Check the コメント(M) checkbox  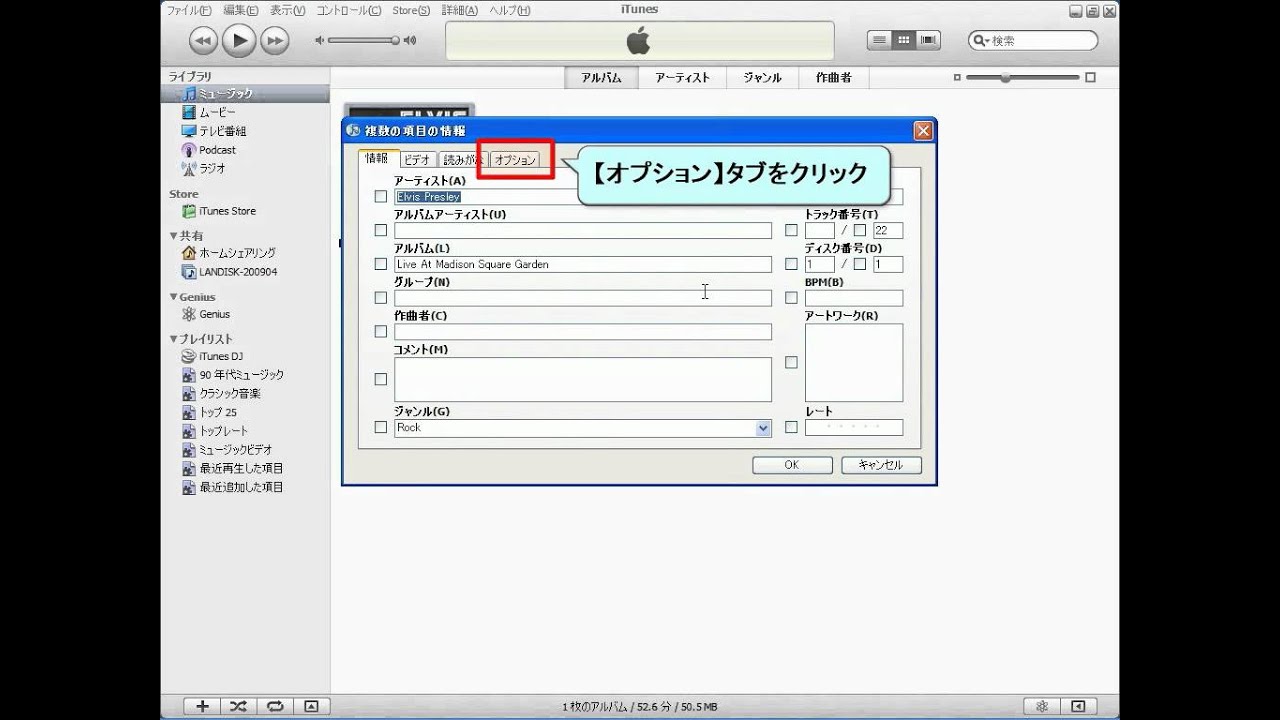tap(381, 379)
